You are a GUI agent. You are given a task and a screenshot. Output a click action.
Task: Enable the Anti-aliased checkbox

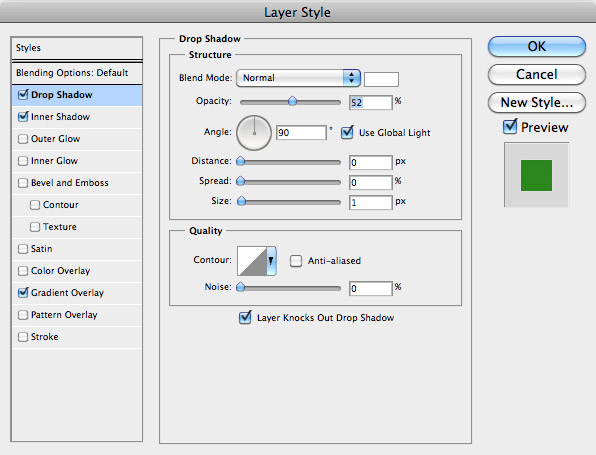pyautogui.click(x=296, y=261)
